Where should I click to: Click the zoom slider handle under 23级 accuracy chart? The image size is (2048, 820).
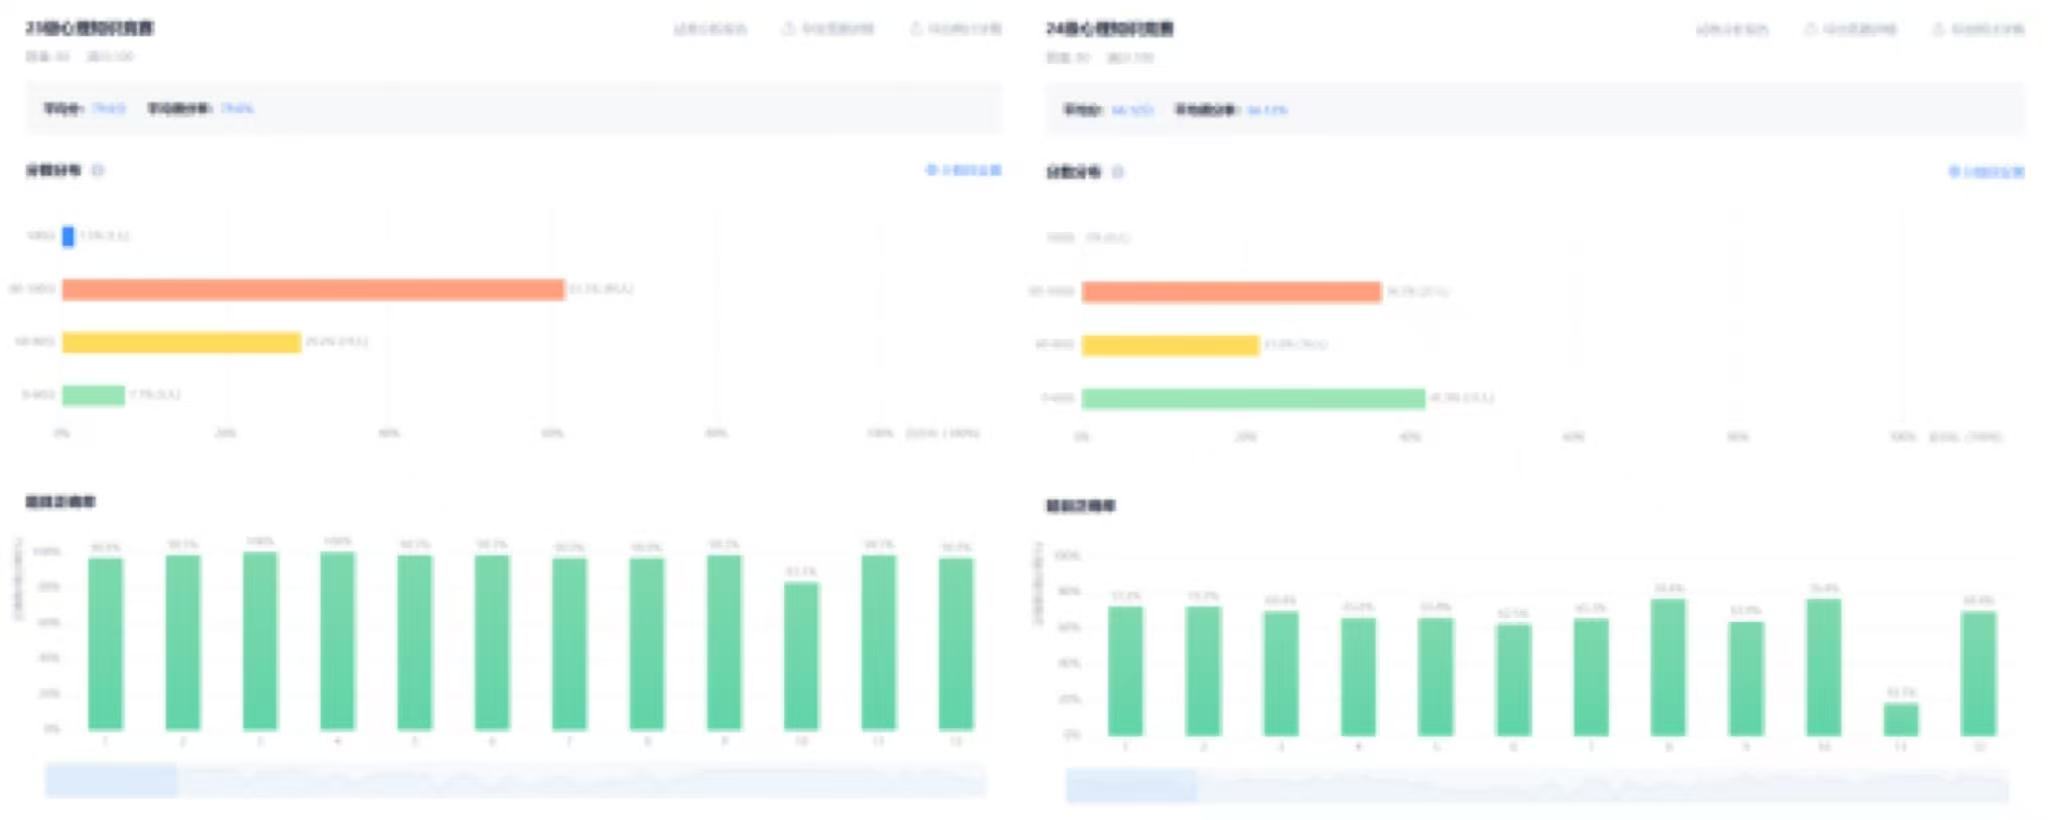pos(111,780)
